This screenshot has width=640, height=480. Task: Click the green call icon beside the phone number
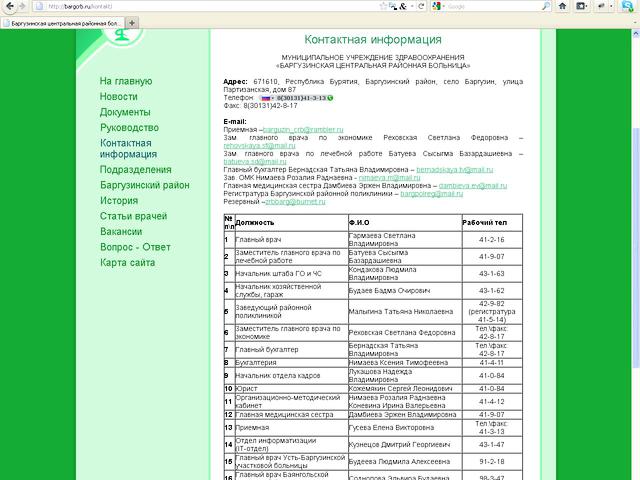pyautogui.click(x=330, y=97)
